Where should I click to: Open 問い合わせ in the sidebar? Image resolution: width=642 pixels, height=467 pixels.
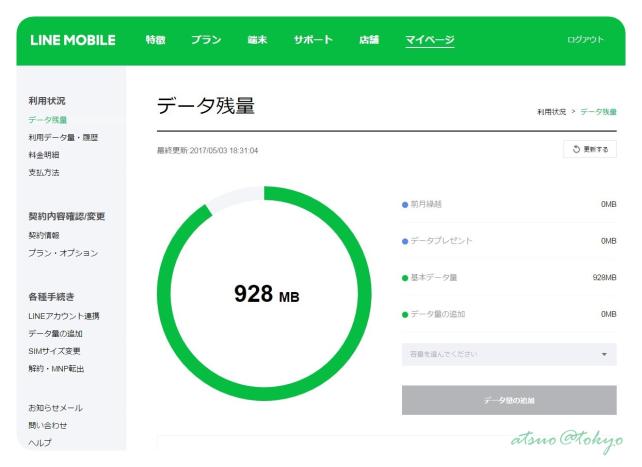47,425
